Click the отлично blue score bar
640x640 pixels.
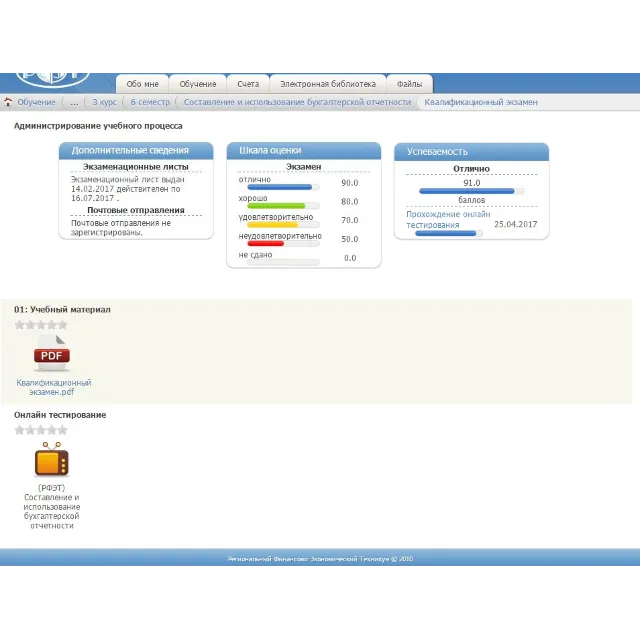pos(283,187)
